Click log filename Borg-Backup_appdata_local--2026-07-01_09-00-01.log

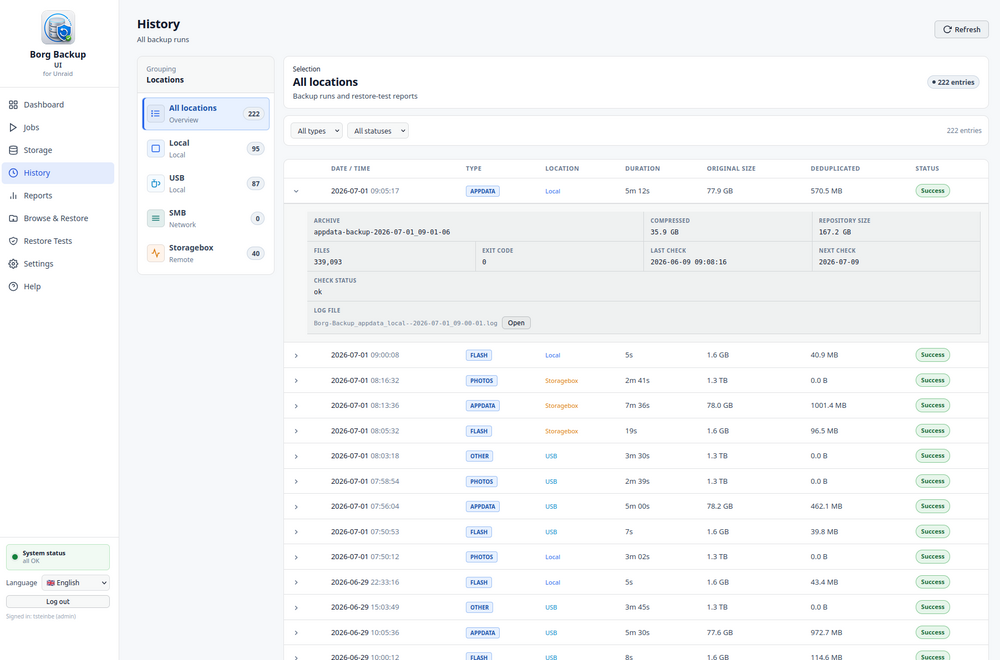tap(405, 323)
